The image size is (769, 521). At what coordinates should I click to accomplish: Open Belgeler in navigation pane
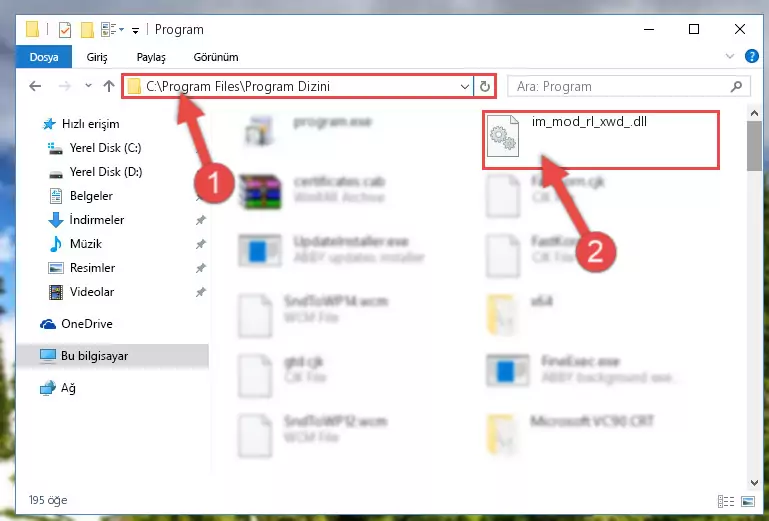pos(91,196)
